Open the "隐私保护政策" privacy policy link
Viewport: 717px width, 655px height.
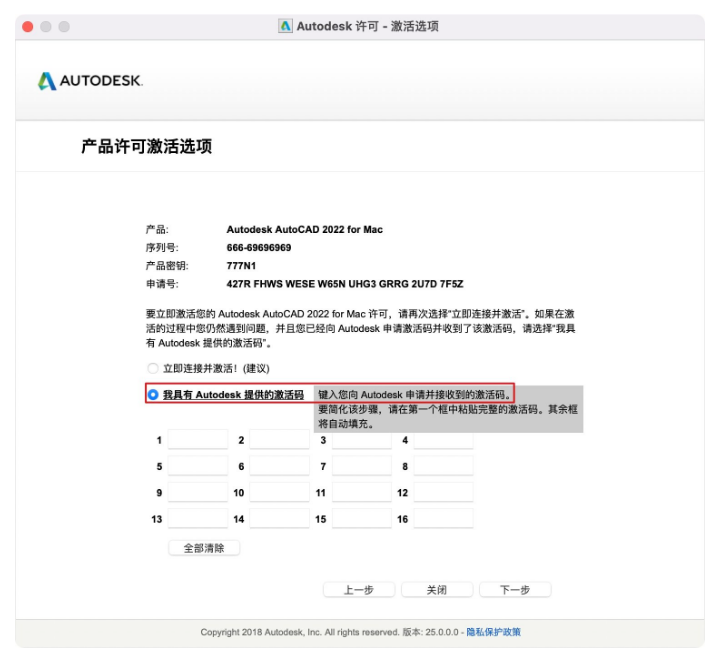coord(493,632)
